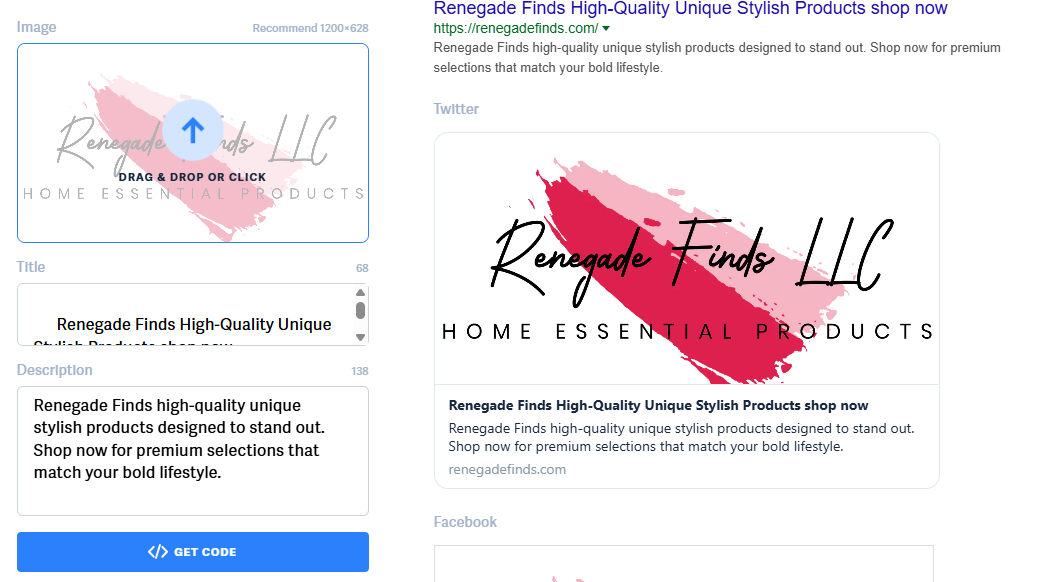The height and width of the screenshot is (582, 1051).
Task: Click the code brackets icon on Get Code
Action: click(x=158, y=552)
